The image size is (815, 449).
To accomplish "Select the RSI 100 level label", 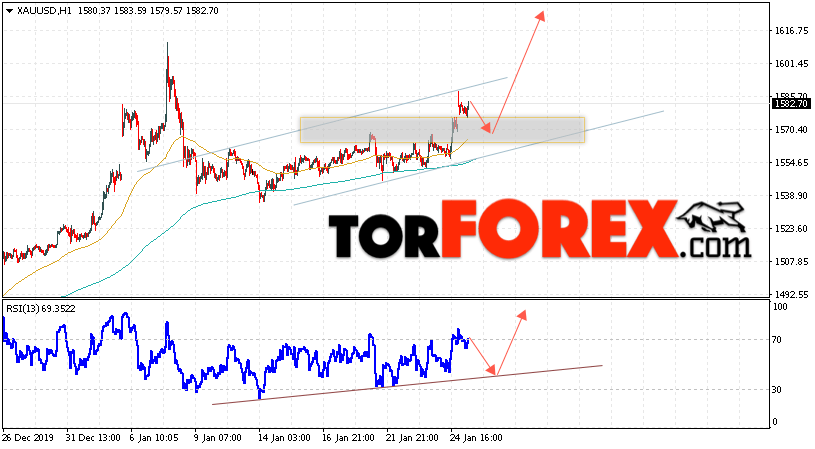I will coord(780,307).
